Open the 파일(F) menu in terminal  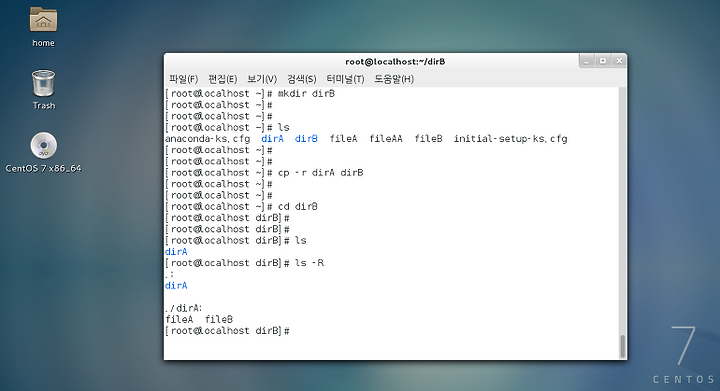pos(183,79)
